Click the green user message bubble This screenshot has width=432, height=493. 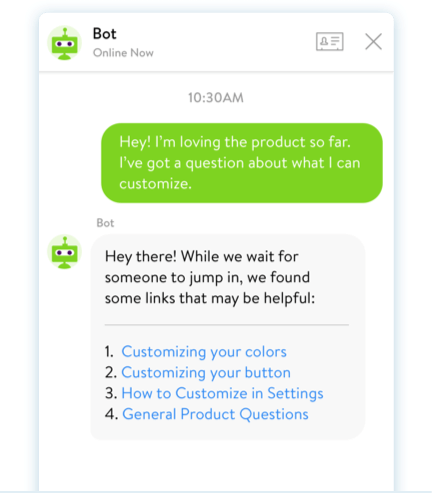point(242,163)
